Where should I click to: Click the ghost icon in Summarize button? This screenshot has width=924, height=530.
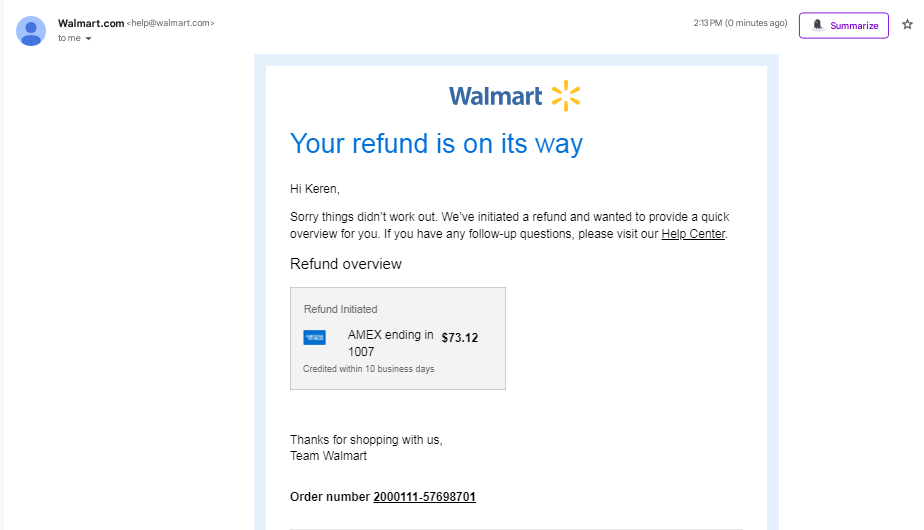click(x=817, y=25)
